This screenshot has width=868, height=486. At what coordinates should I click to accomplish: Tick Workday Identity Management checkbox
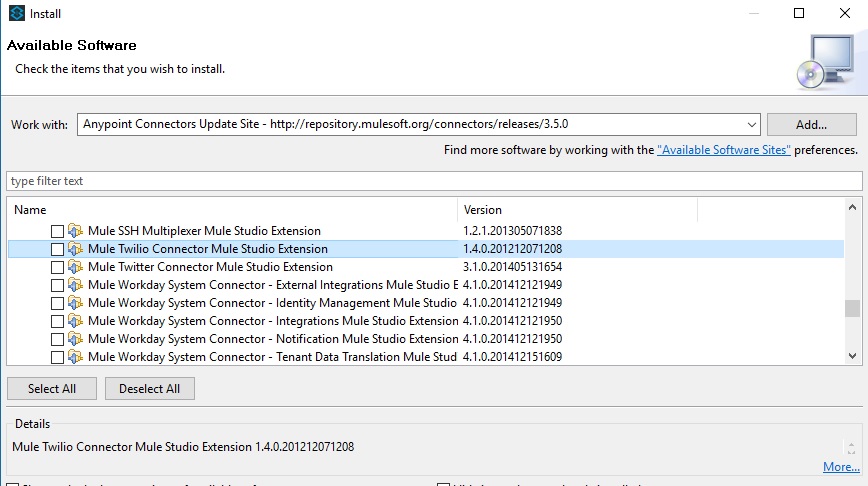(57, 303)
